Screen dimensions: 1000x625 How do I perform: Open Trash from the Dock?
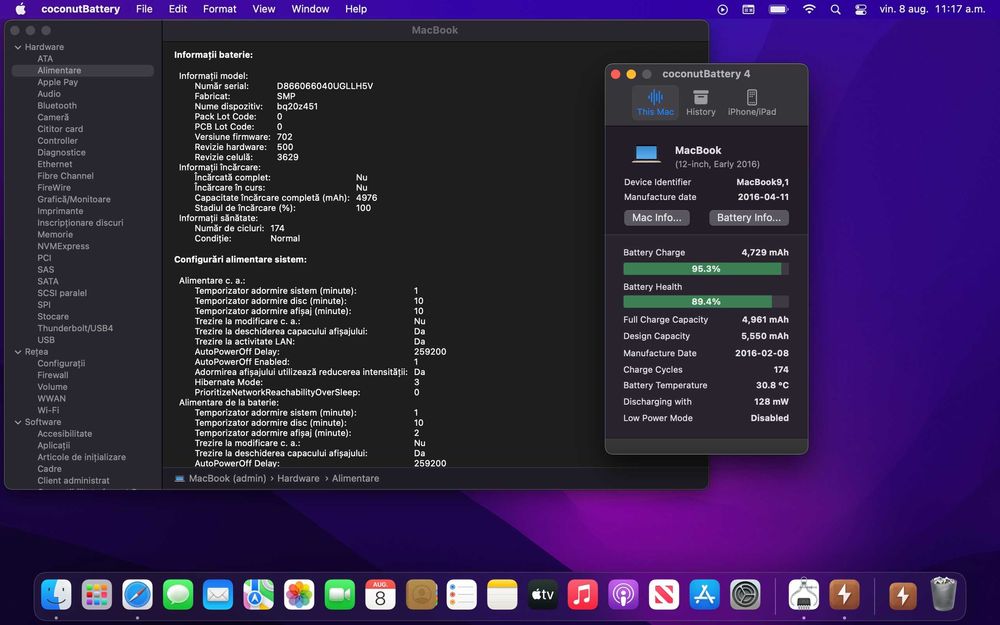click(943, 594)
